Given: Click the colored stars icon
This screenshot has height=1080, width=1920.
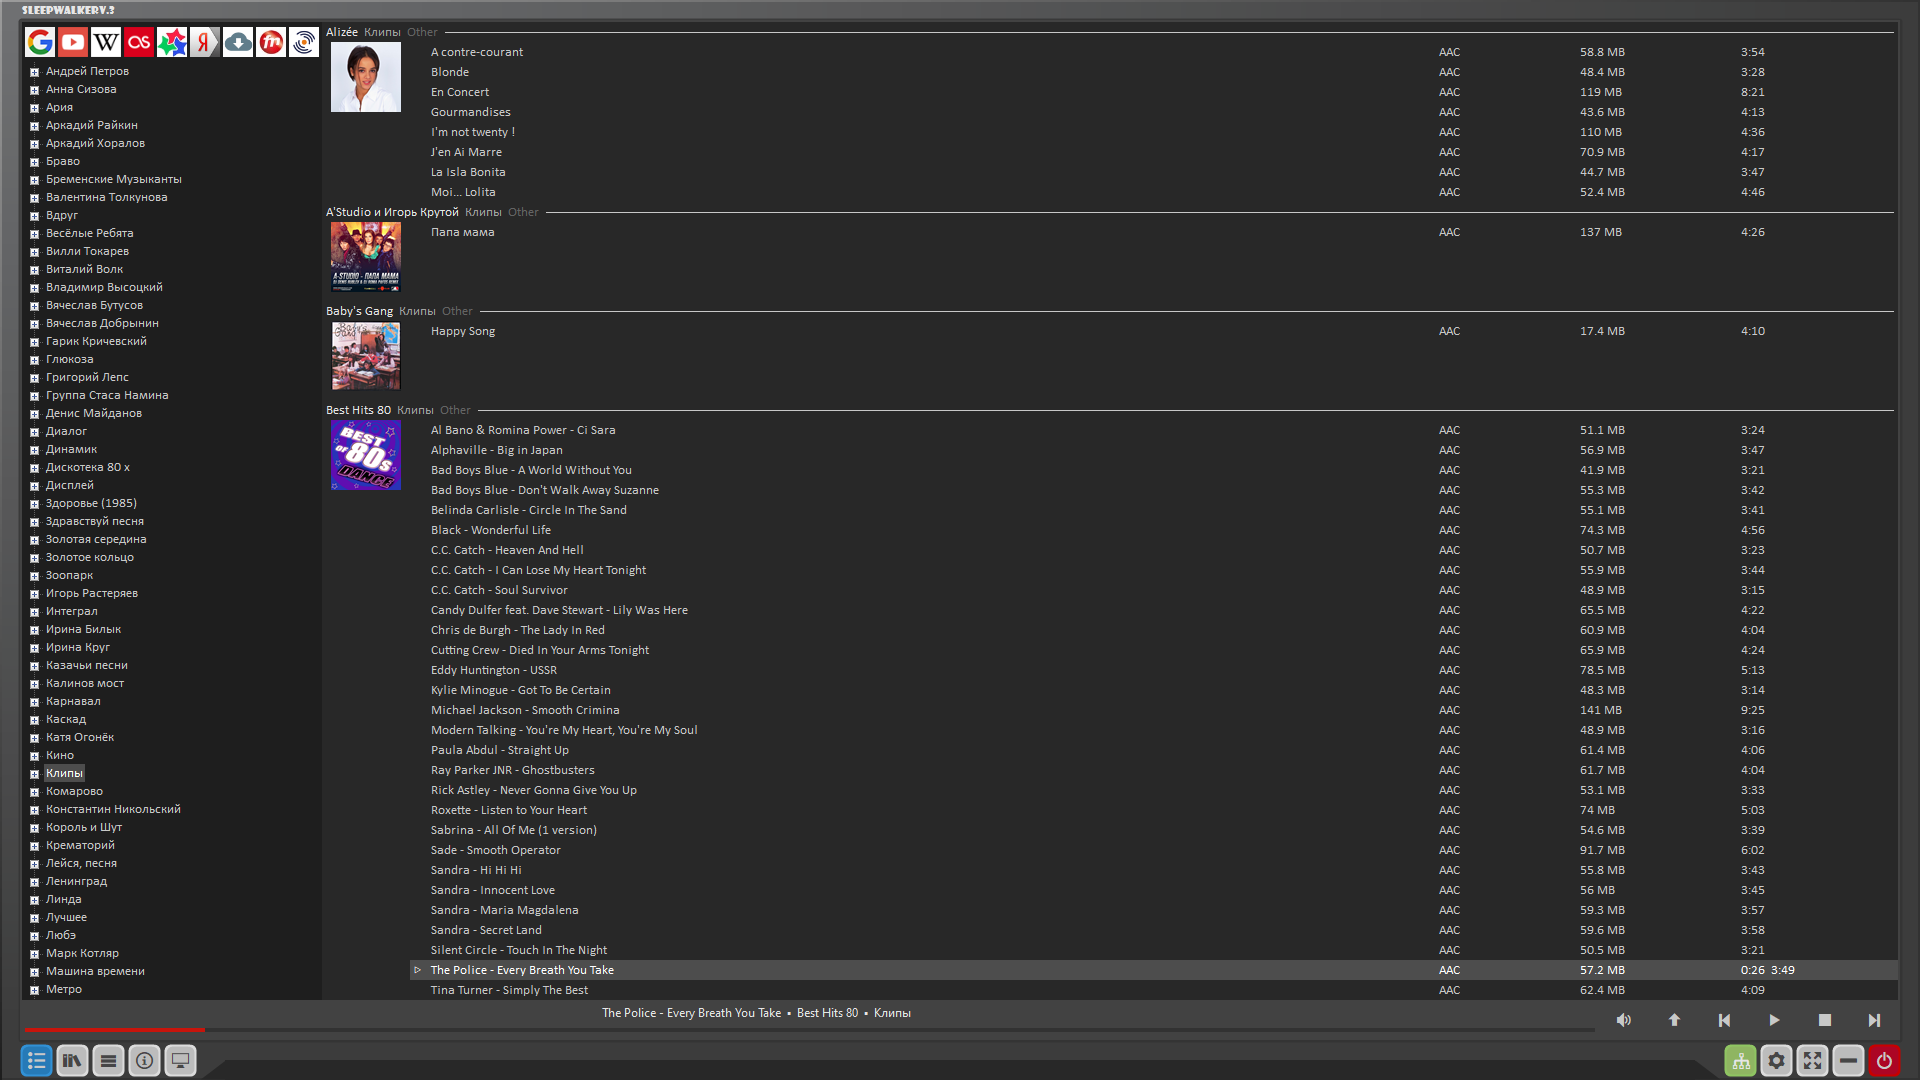Looking at the screenshot, I should pos(172,42).
